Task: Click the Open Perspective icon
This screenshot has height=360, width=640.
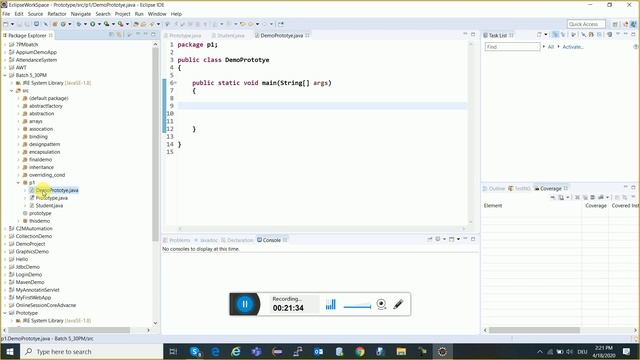Action: [615, 24]
